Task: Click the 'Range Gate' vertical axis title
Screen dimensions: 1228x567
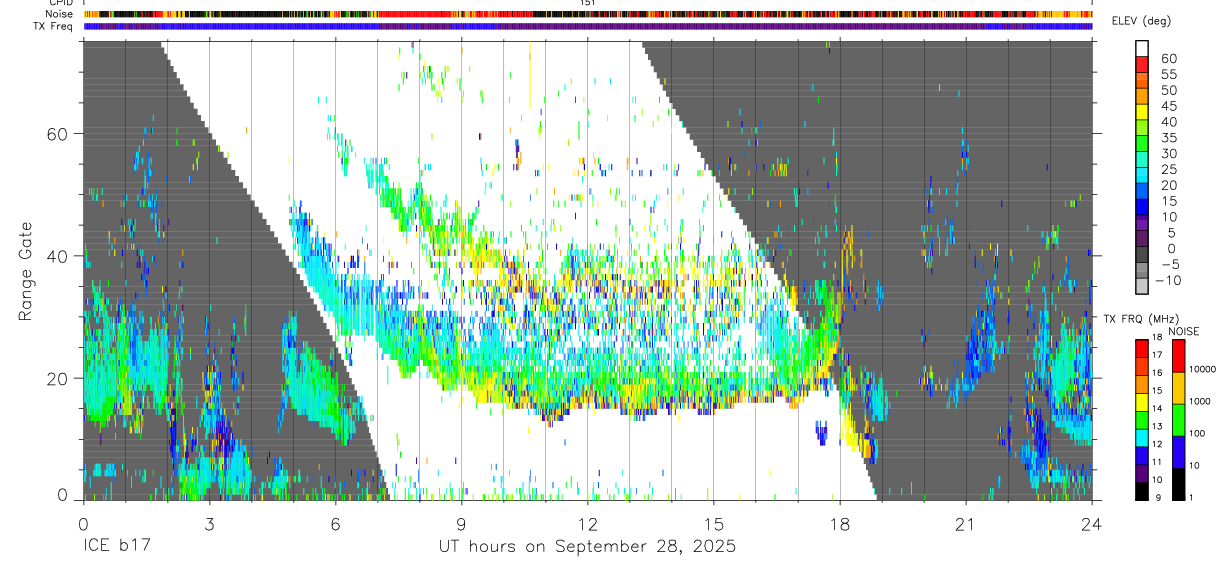Action: [x=26, y=272]
